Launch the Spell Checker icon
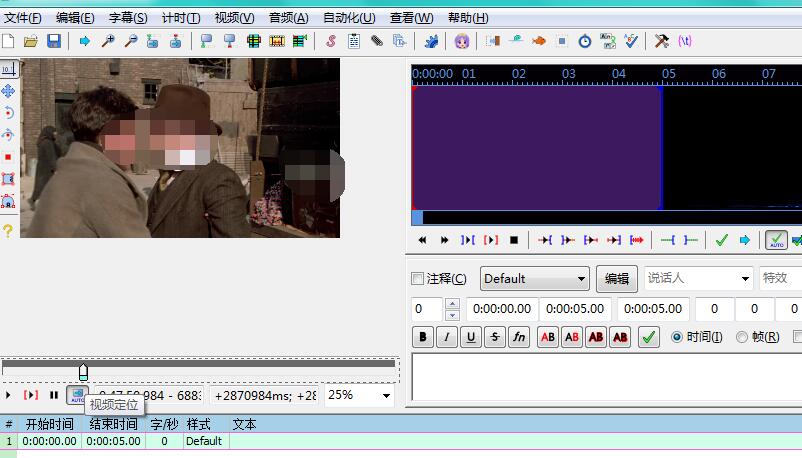Viewport: 802px width, 458px height. [x=631, y=41]
